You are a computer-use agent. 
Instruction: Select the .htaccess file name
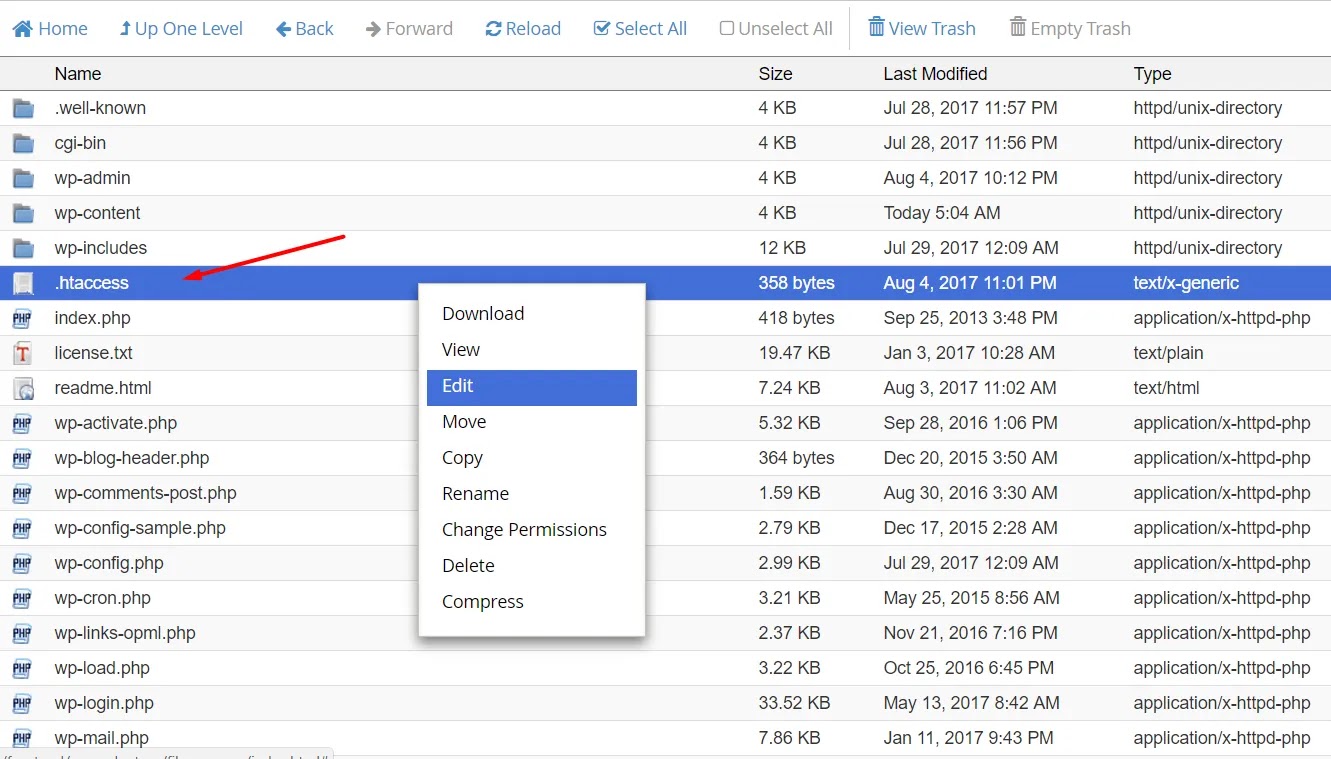[91, 283]
